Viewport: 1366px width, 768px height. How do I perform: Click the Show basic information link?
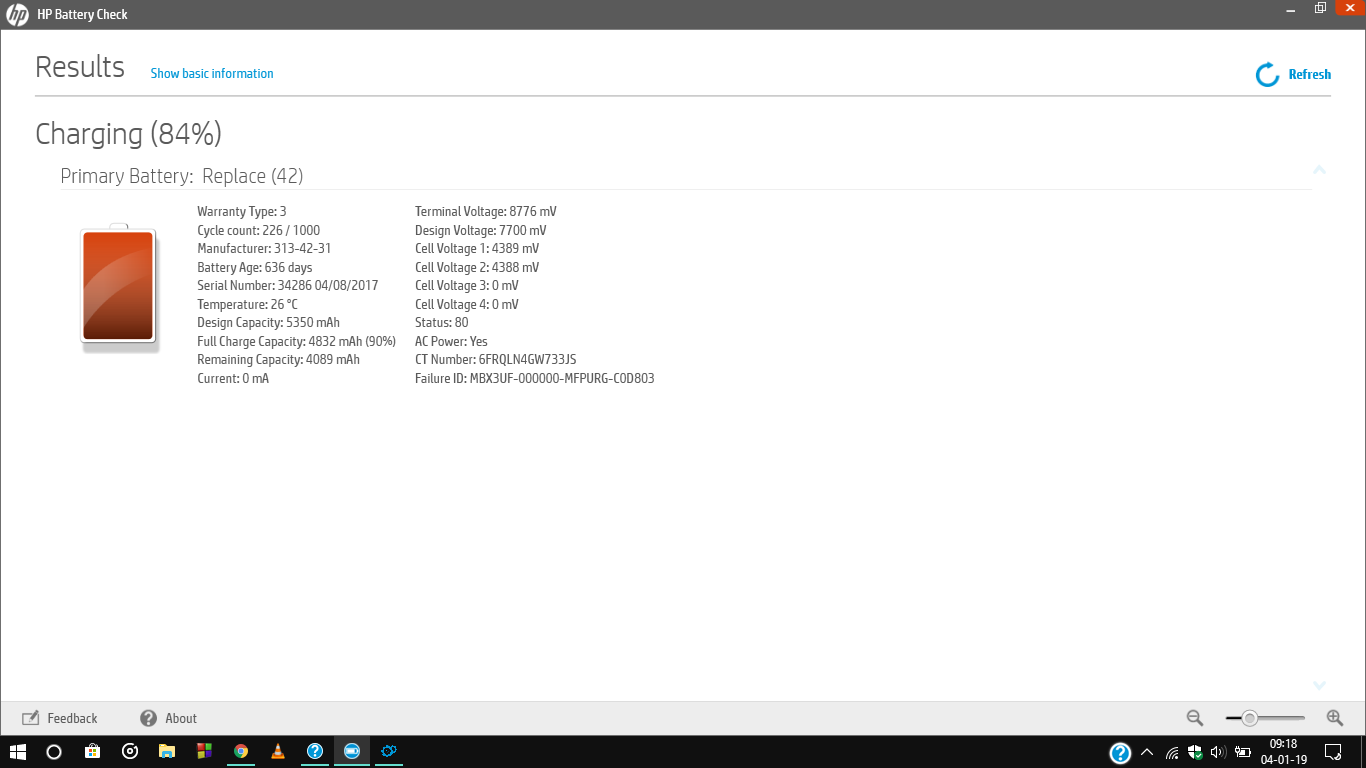[211, 73]
